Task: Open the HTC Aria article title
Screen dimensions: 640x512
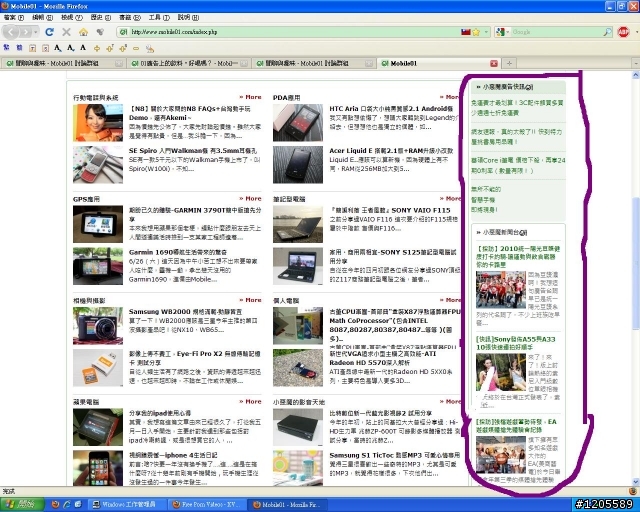Action: tap(391, 109)
